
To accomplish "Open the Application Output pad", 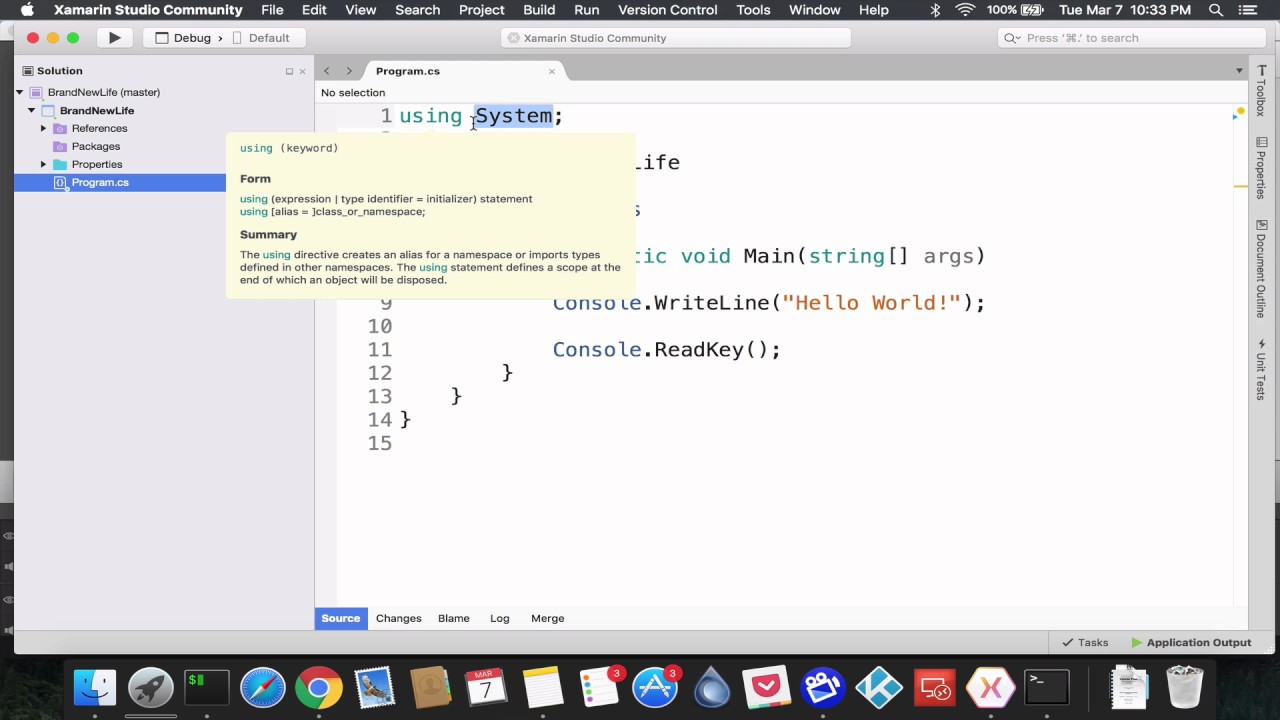I will 1191,642.
